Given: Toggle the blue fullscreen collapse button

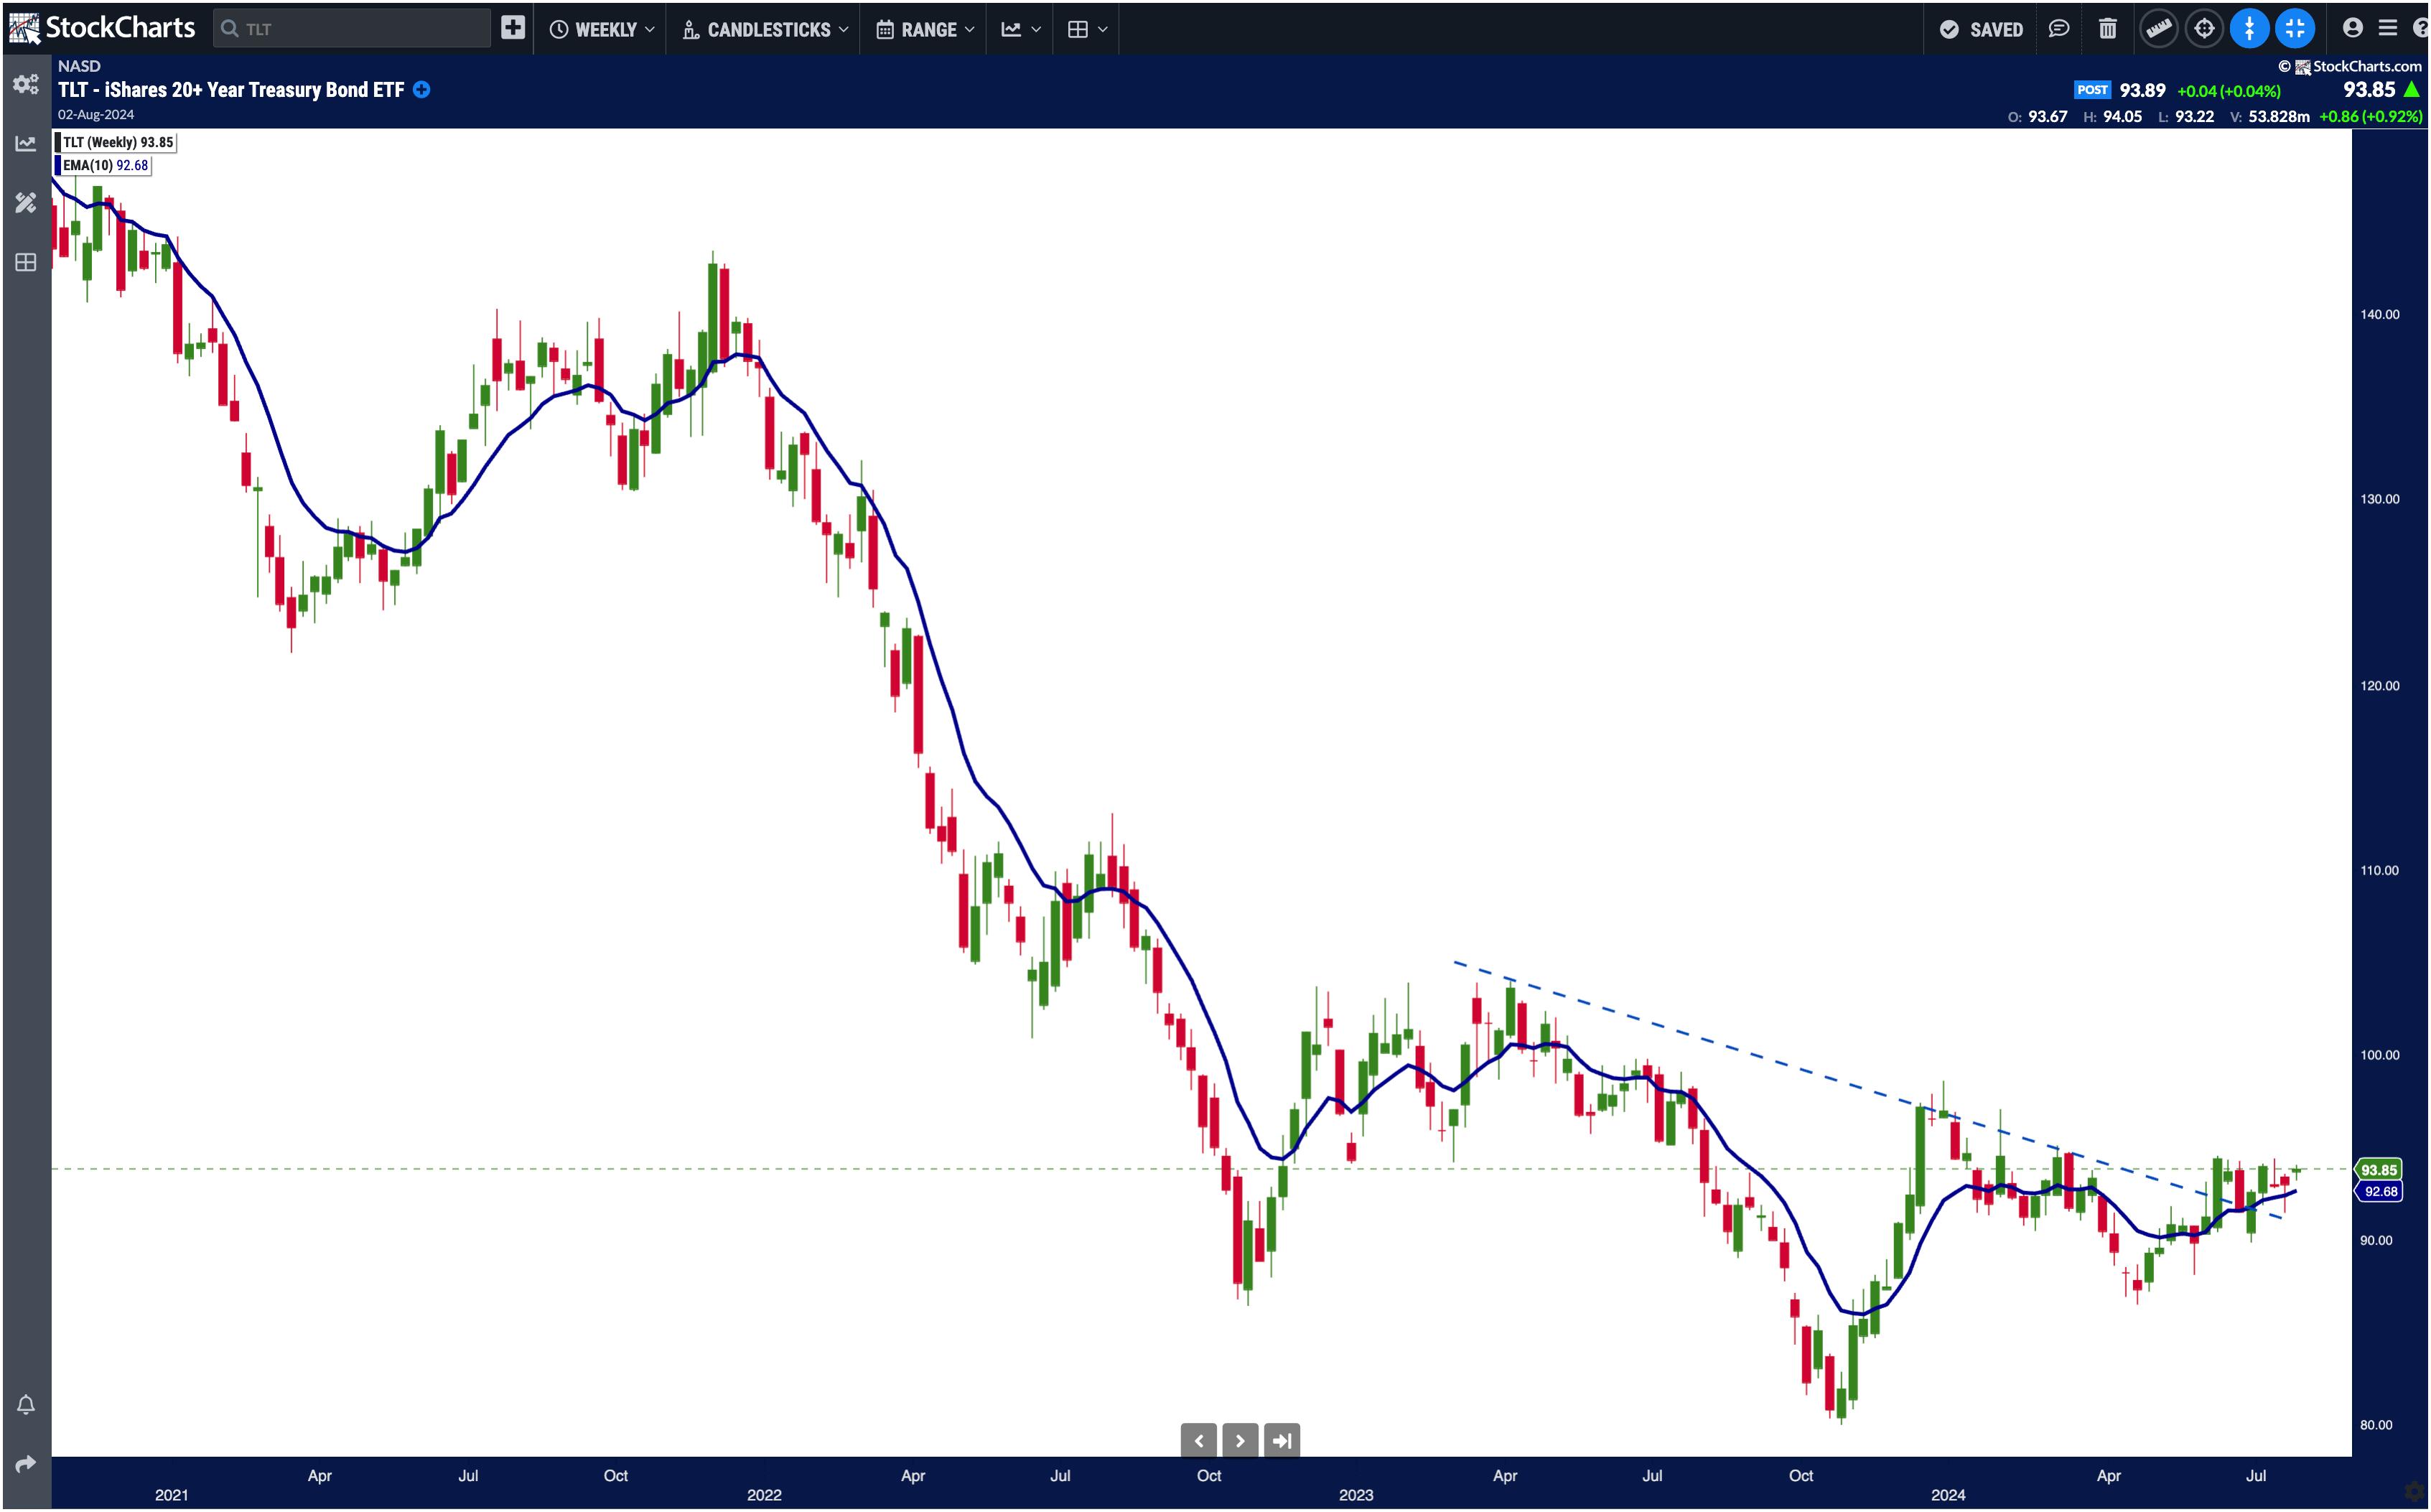Looking at the screenshot, I should (x=2295, y=29).
